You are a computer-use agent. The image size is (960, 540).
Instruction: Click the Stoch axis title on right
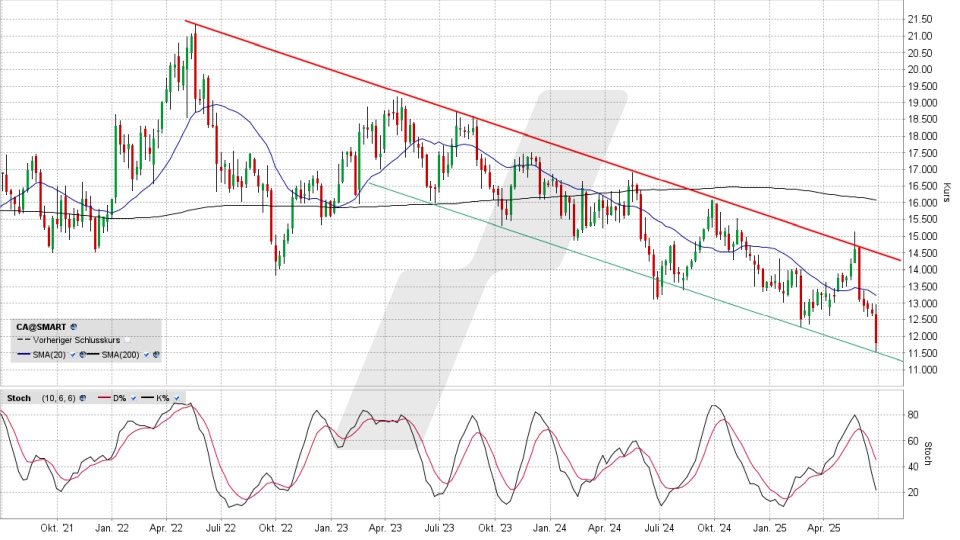coord(928,454)
